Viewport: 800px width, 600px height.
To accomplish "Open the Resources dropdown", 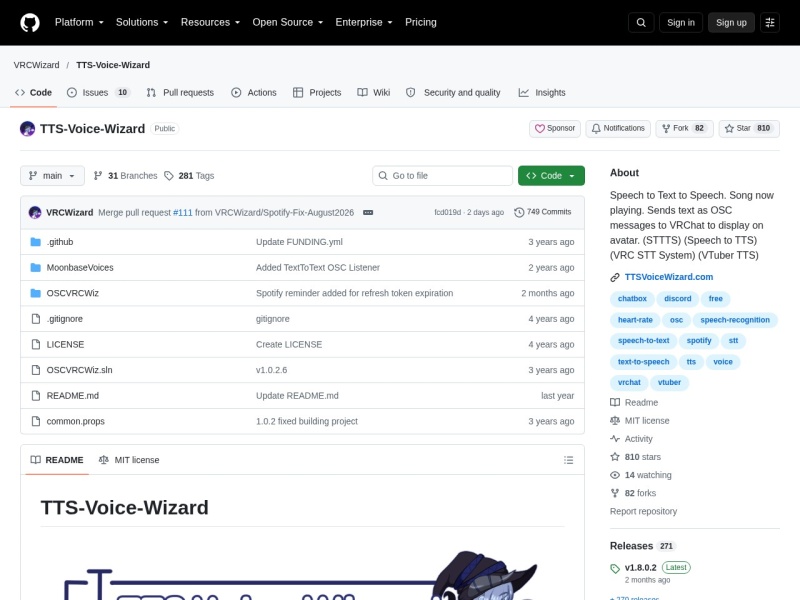I will tap(210, 22).
